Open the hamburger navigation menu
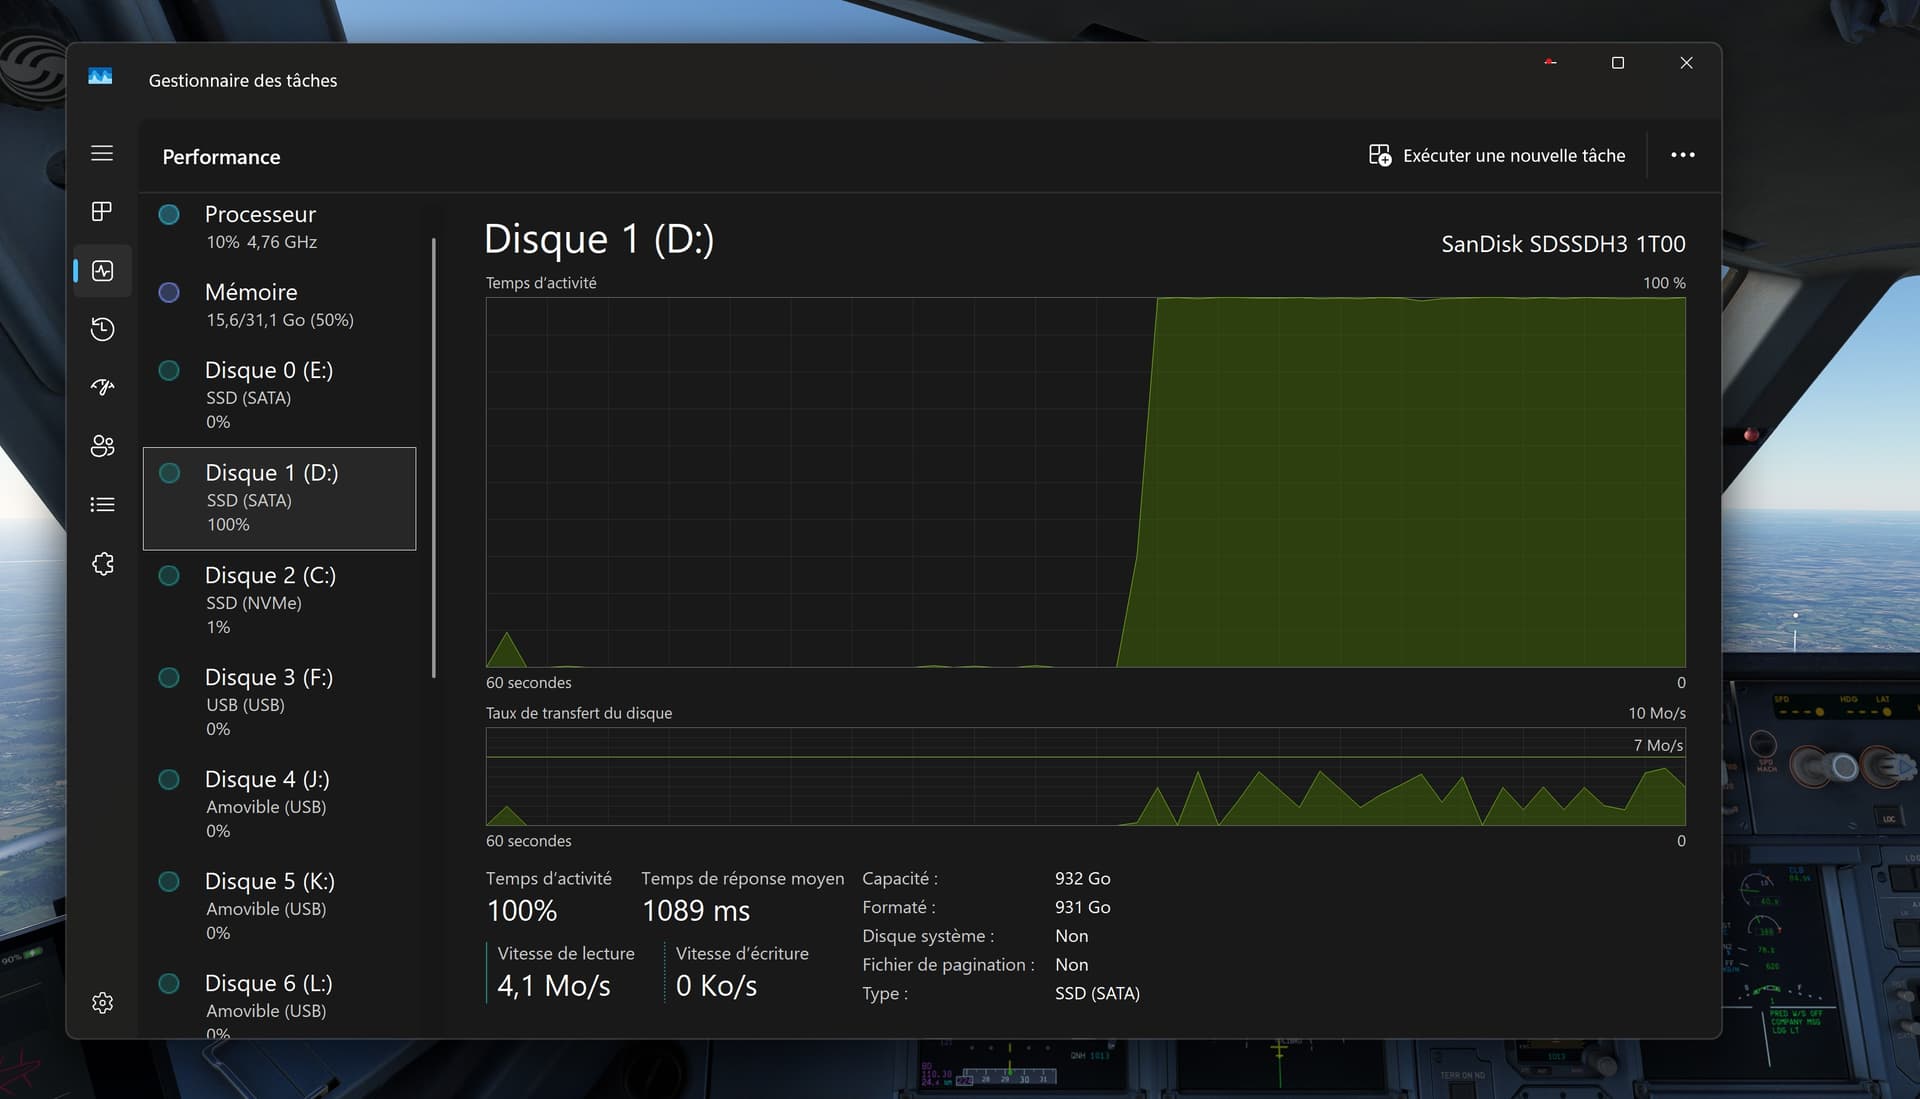Viewport: 1920px width, 1099px height. pyautogui.click(x=102, y=153)
